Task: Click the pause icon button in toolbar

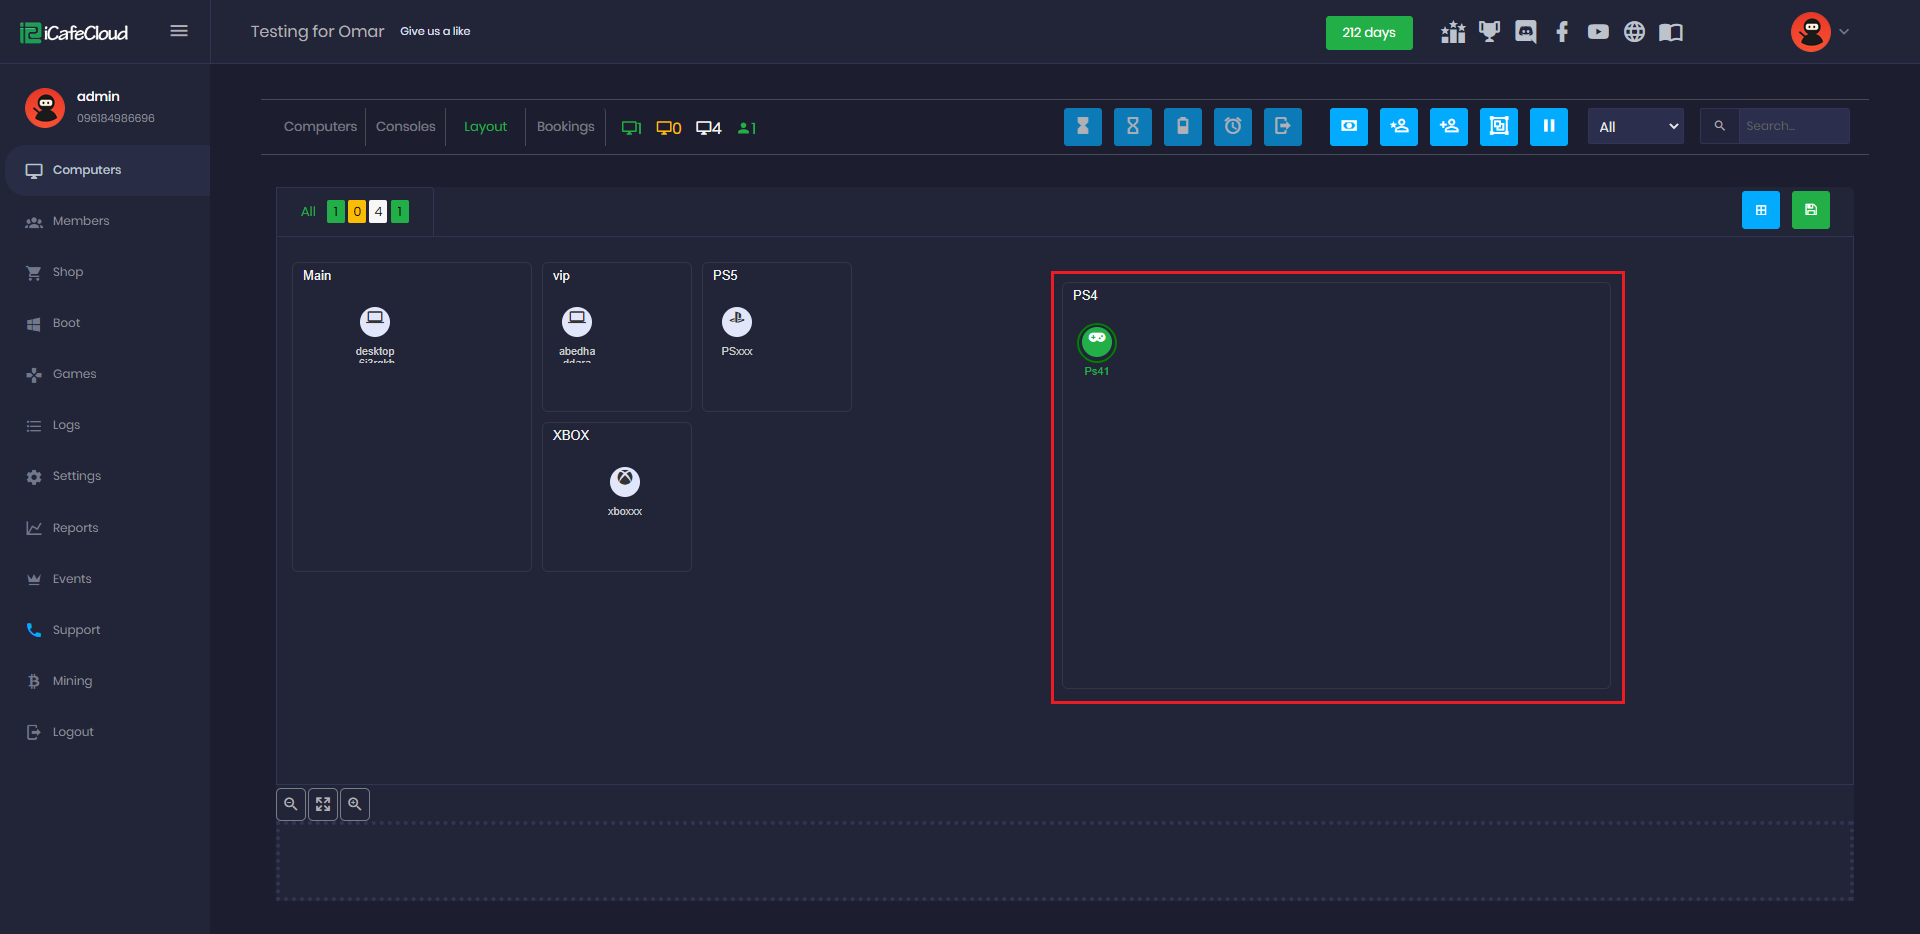Action: coord(1548,127)
